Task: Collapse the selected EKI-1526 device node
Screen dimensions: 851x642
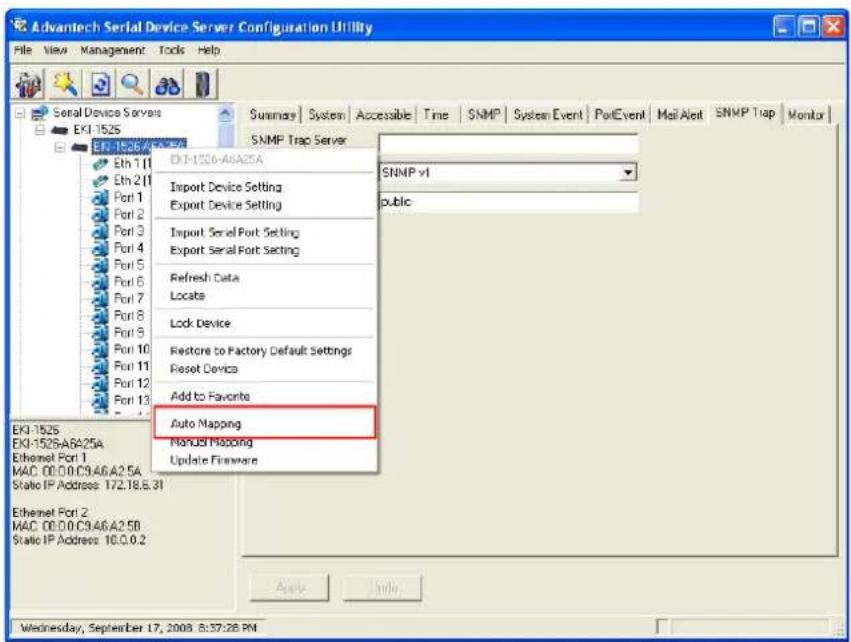Action: tap(60, 147)
